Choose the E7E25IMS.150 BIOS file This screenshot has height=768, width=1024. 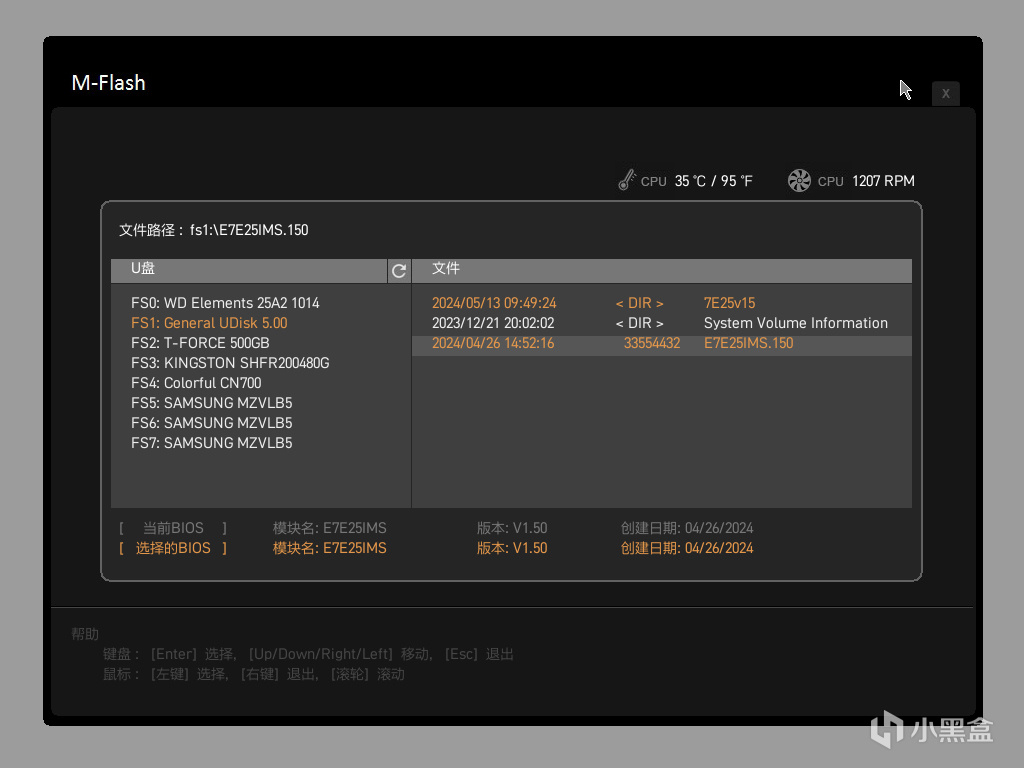tap(748, 344)
